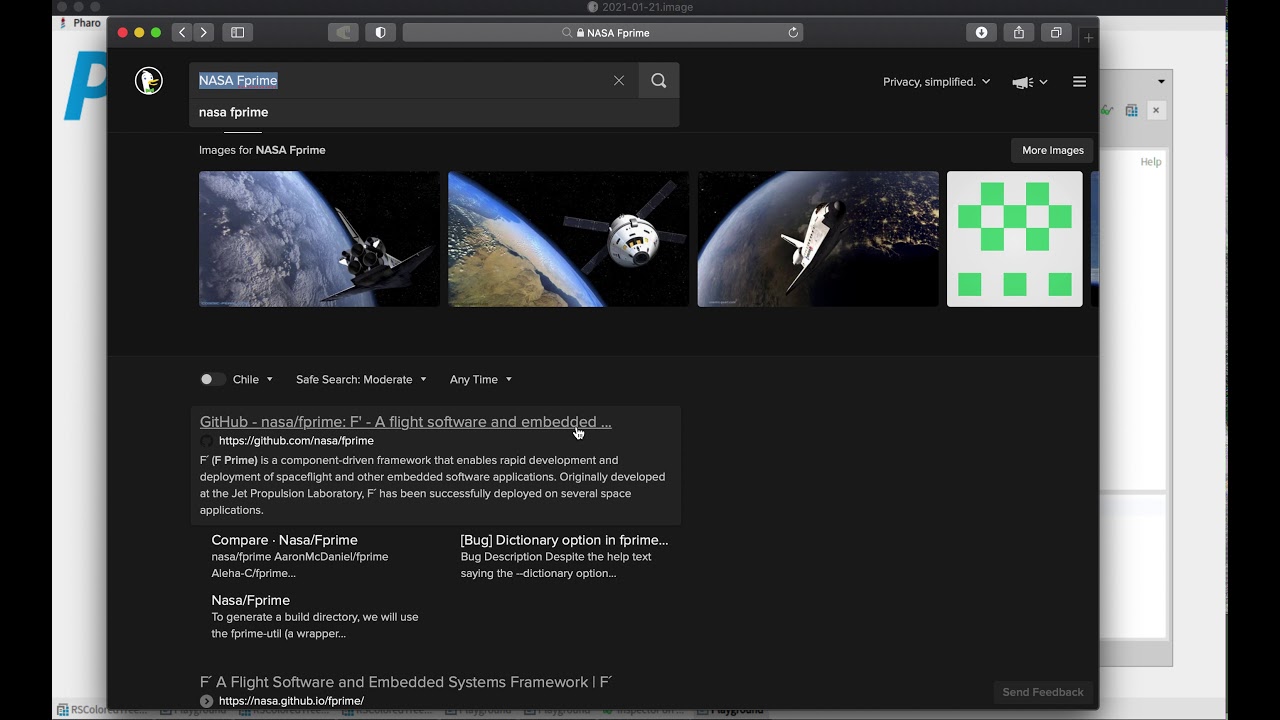
Task: Click the https://nasa.github.io/fprime/ URL
Action: pyautogui.click(x=291, y=701)
